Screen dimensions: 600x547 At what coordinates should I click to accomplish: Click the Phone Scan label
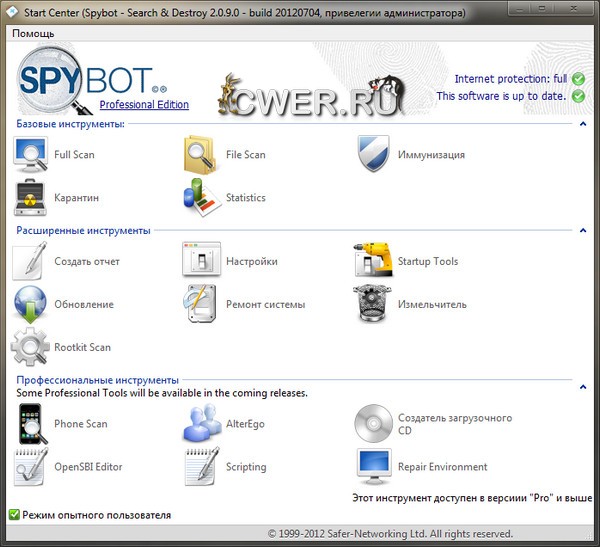pos(81,424)
